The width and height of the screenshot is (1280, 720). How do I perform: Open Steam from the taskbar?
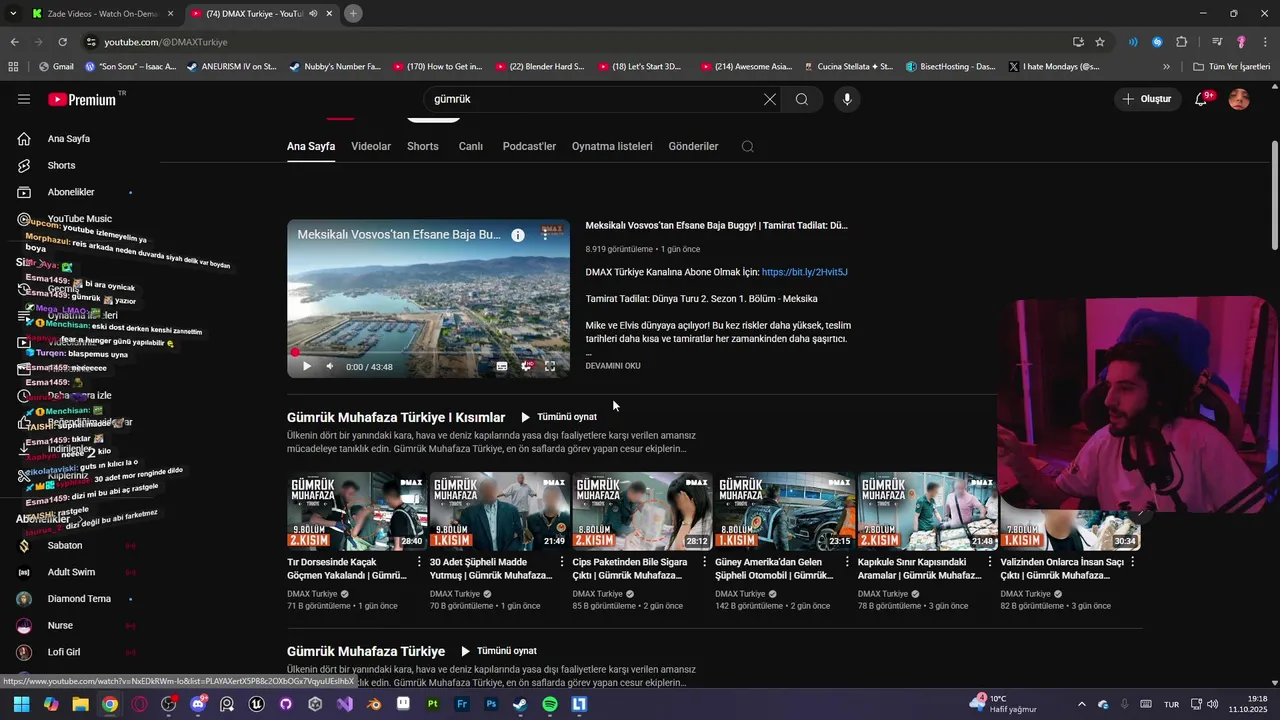(x=520, y=704)
